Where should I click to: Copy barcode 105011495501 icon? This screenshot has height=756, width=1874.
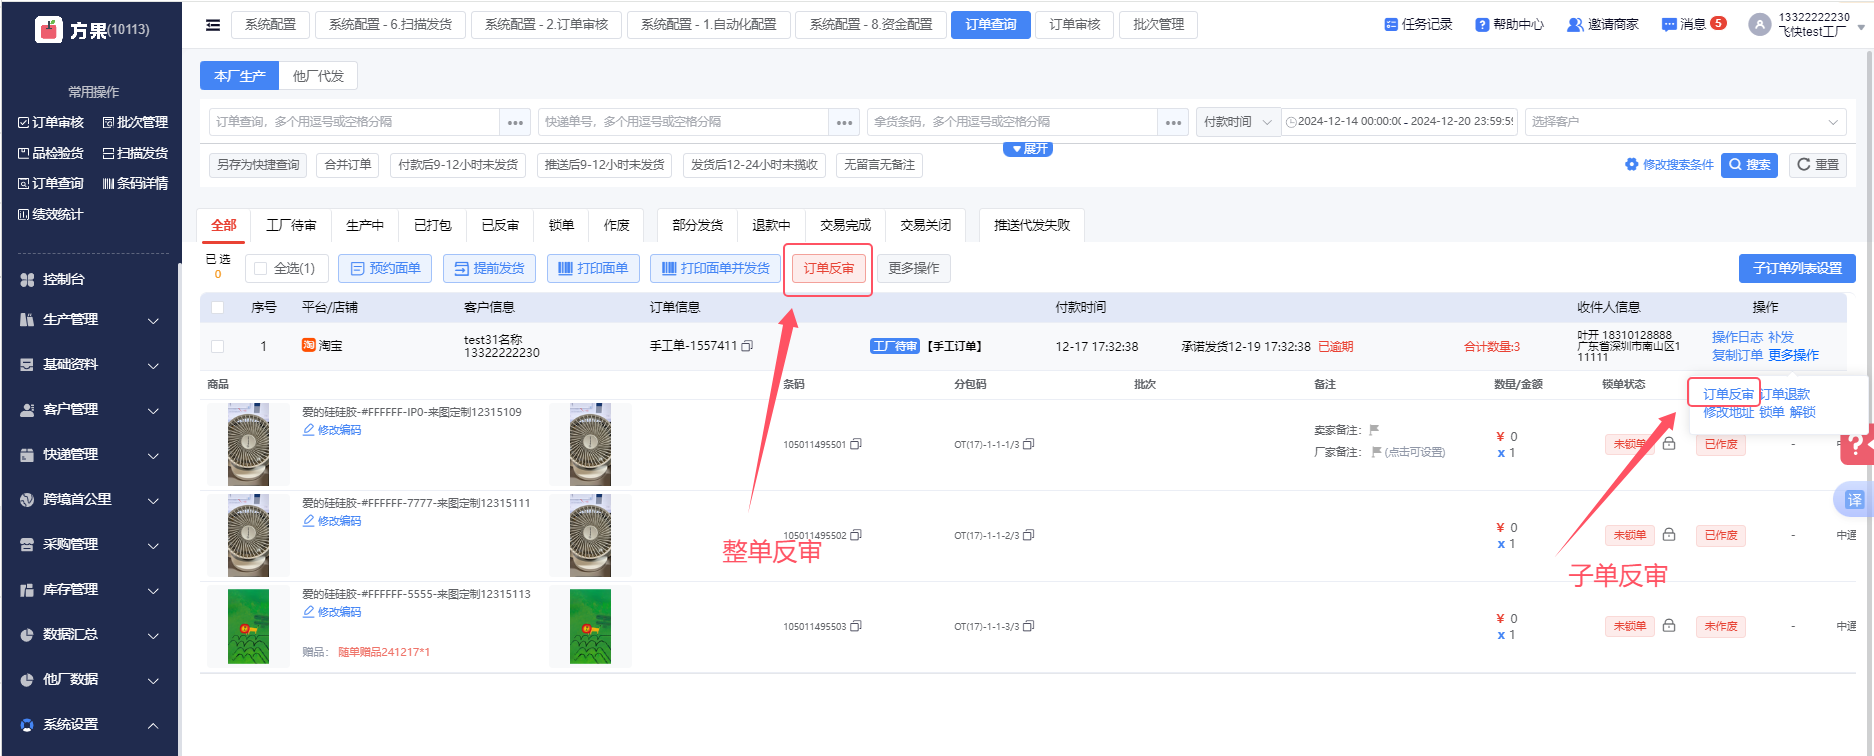(x=856, y=444)
